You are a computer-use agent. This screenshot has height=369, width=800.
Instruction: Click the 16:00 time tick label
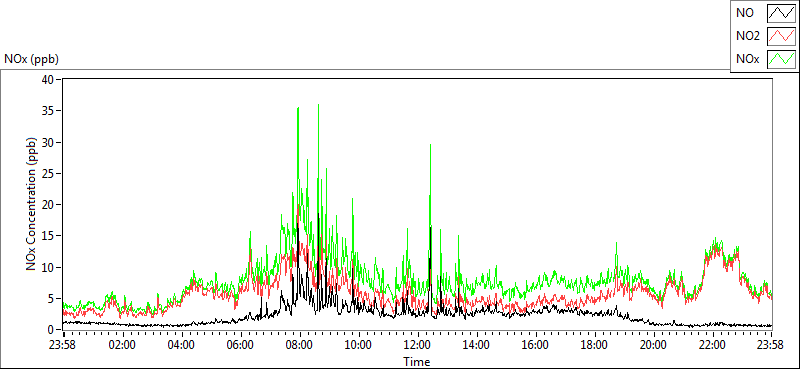tap(536, 344)
